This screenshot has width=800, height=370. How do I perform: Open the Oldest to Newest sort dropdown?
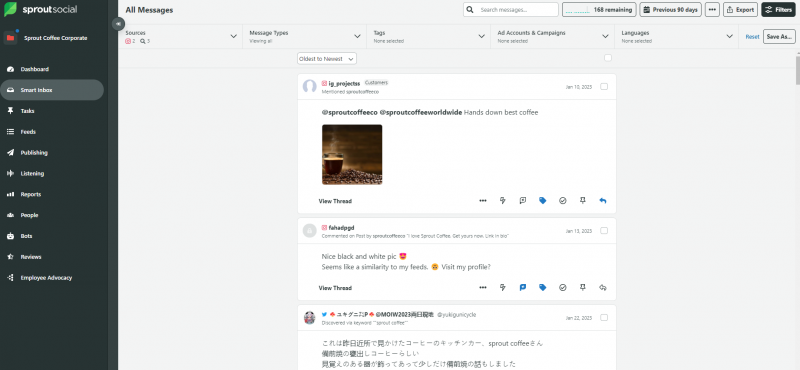tap(327, 59)
